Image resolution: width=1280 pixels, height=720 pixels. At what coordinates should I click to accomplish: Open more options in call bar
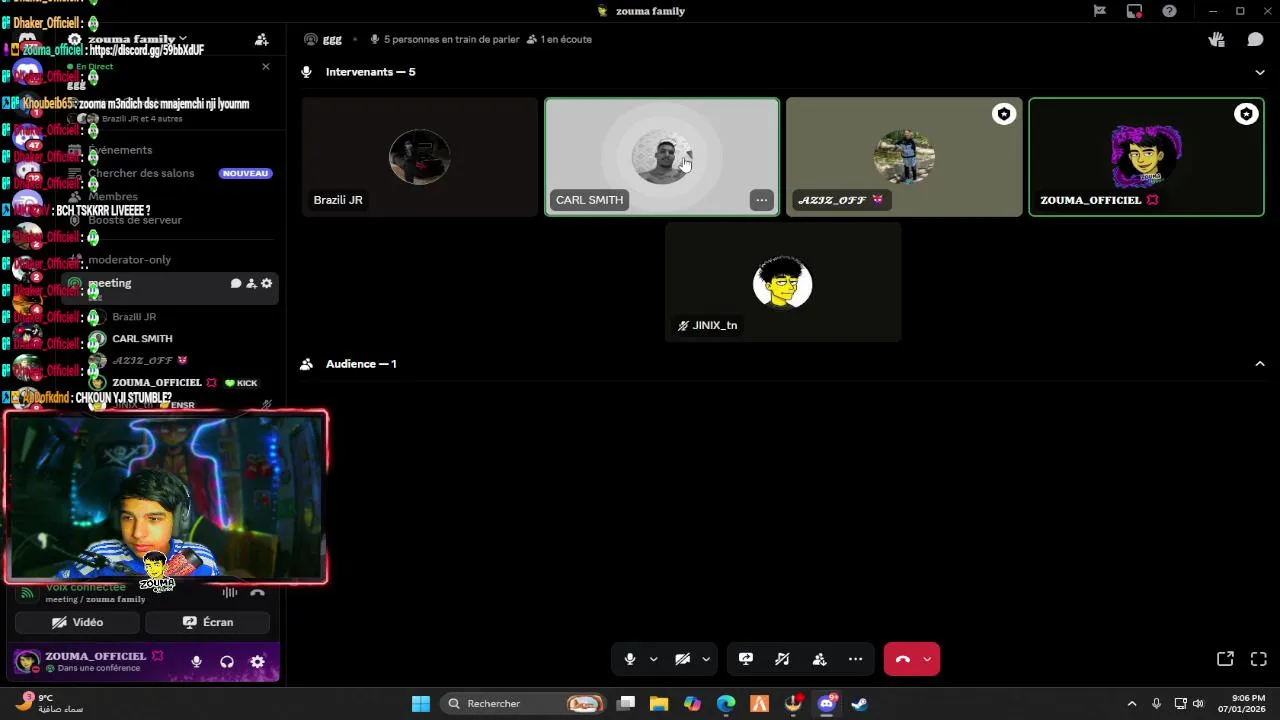[x=855, y=659]
